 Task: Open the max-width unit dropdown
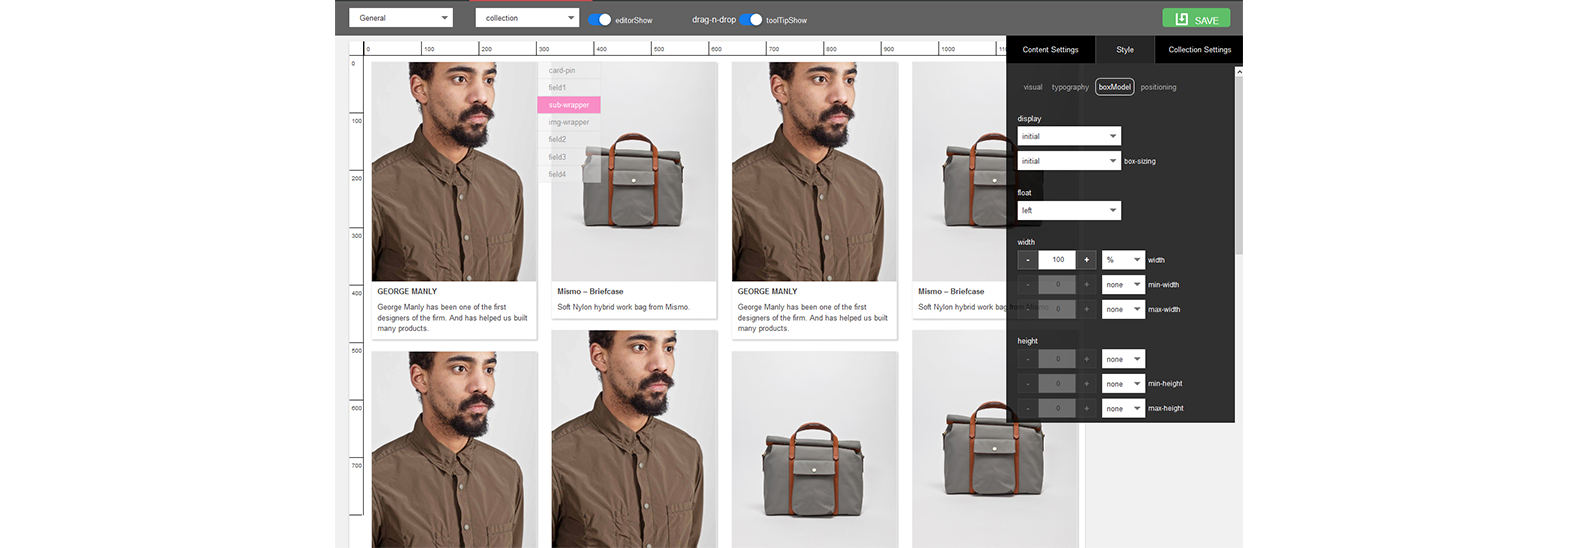pyautogui.click(x=1123, y=310)
